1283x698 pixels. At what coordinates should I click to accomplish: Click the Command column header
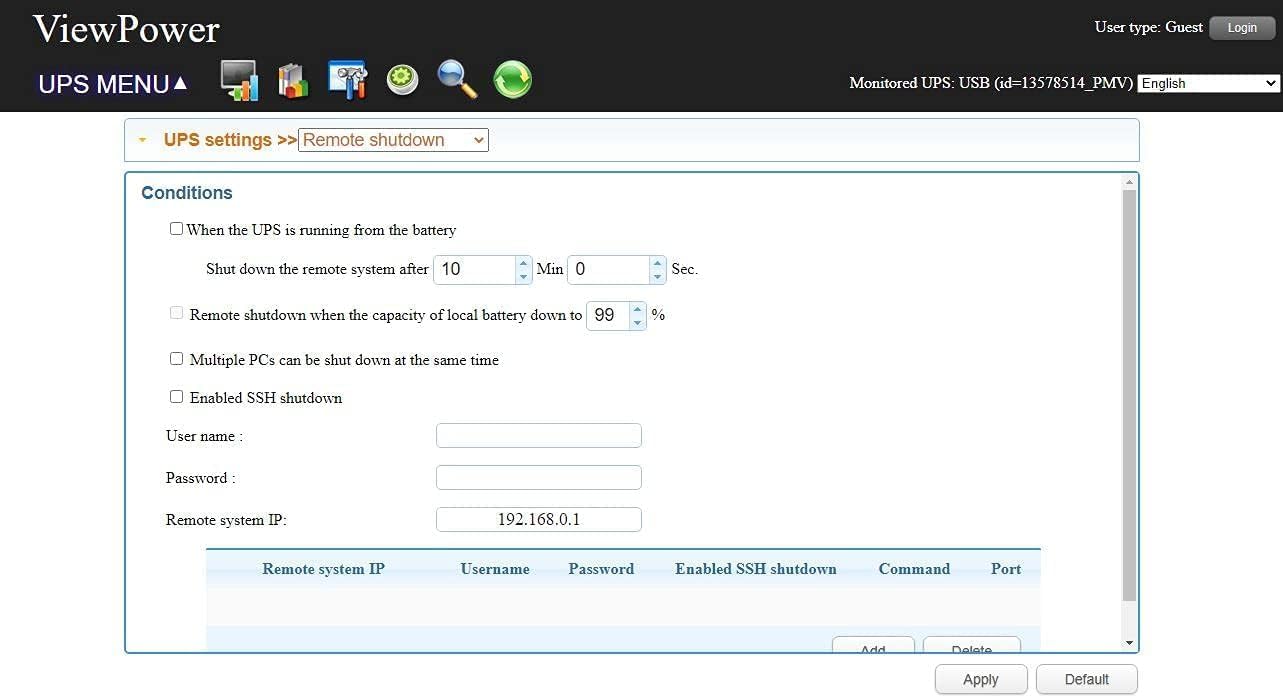tap(914, 569)
